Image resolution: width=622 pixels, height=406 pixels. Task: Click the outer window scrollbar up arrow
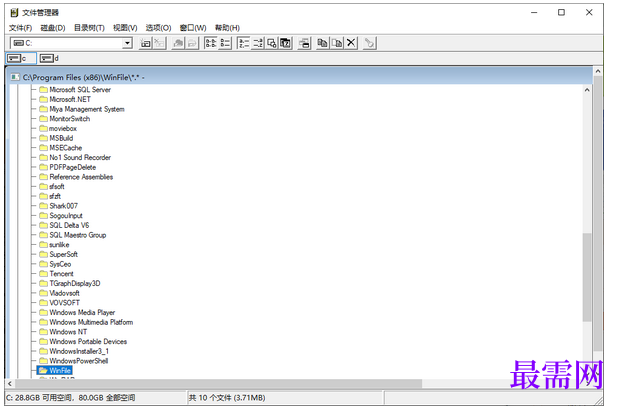coord(598,71)
